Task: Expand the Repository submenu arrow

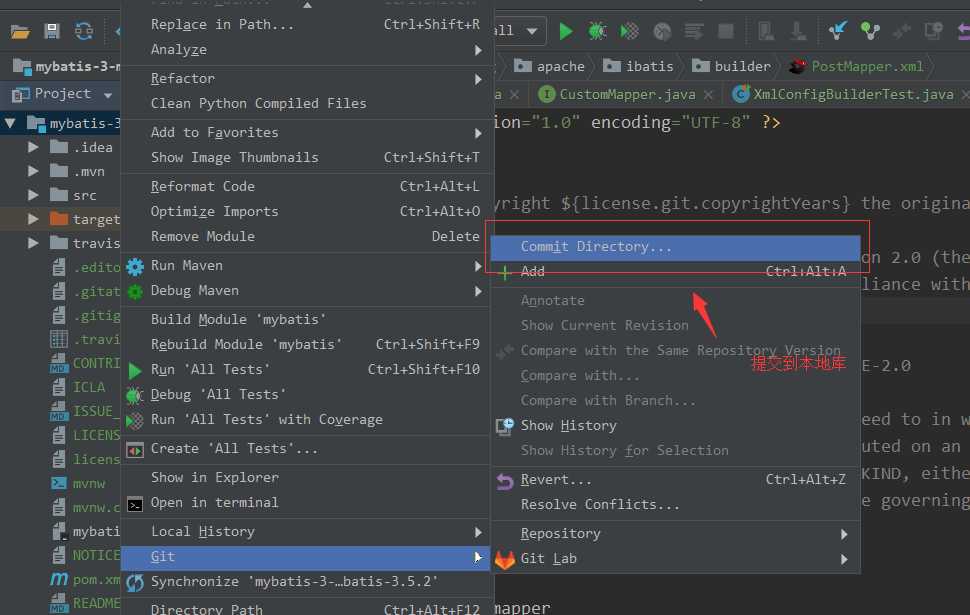Action: click(844, 534)
